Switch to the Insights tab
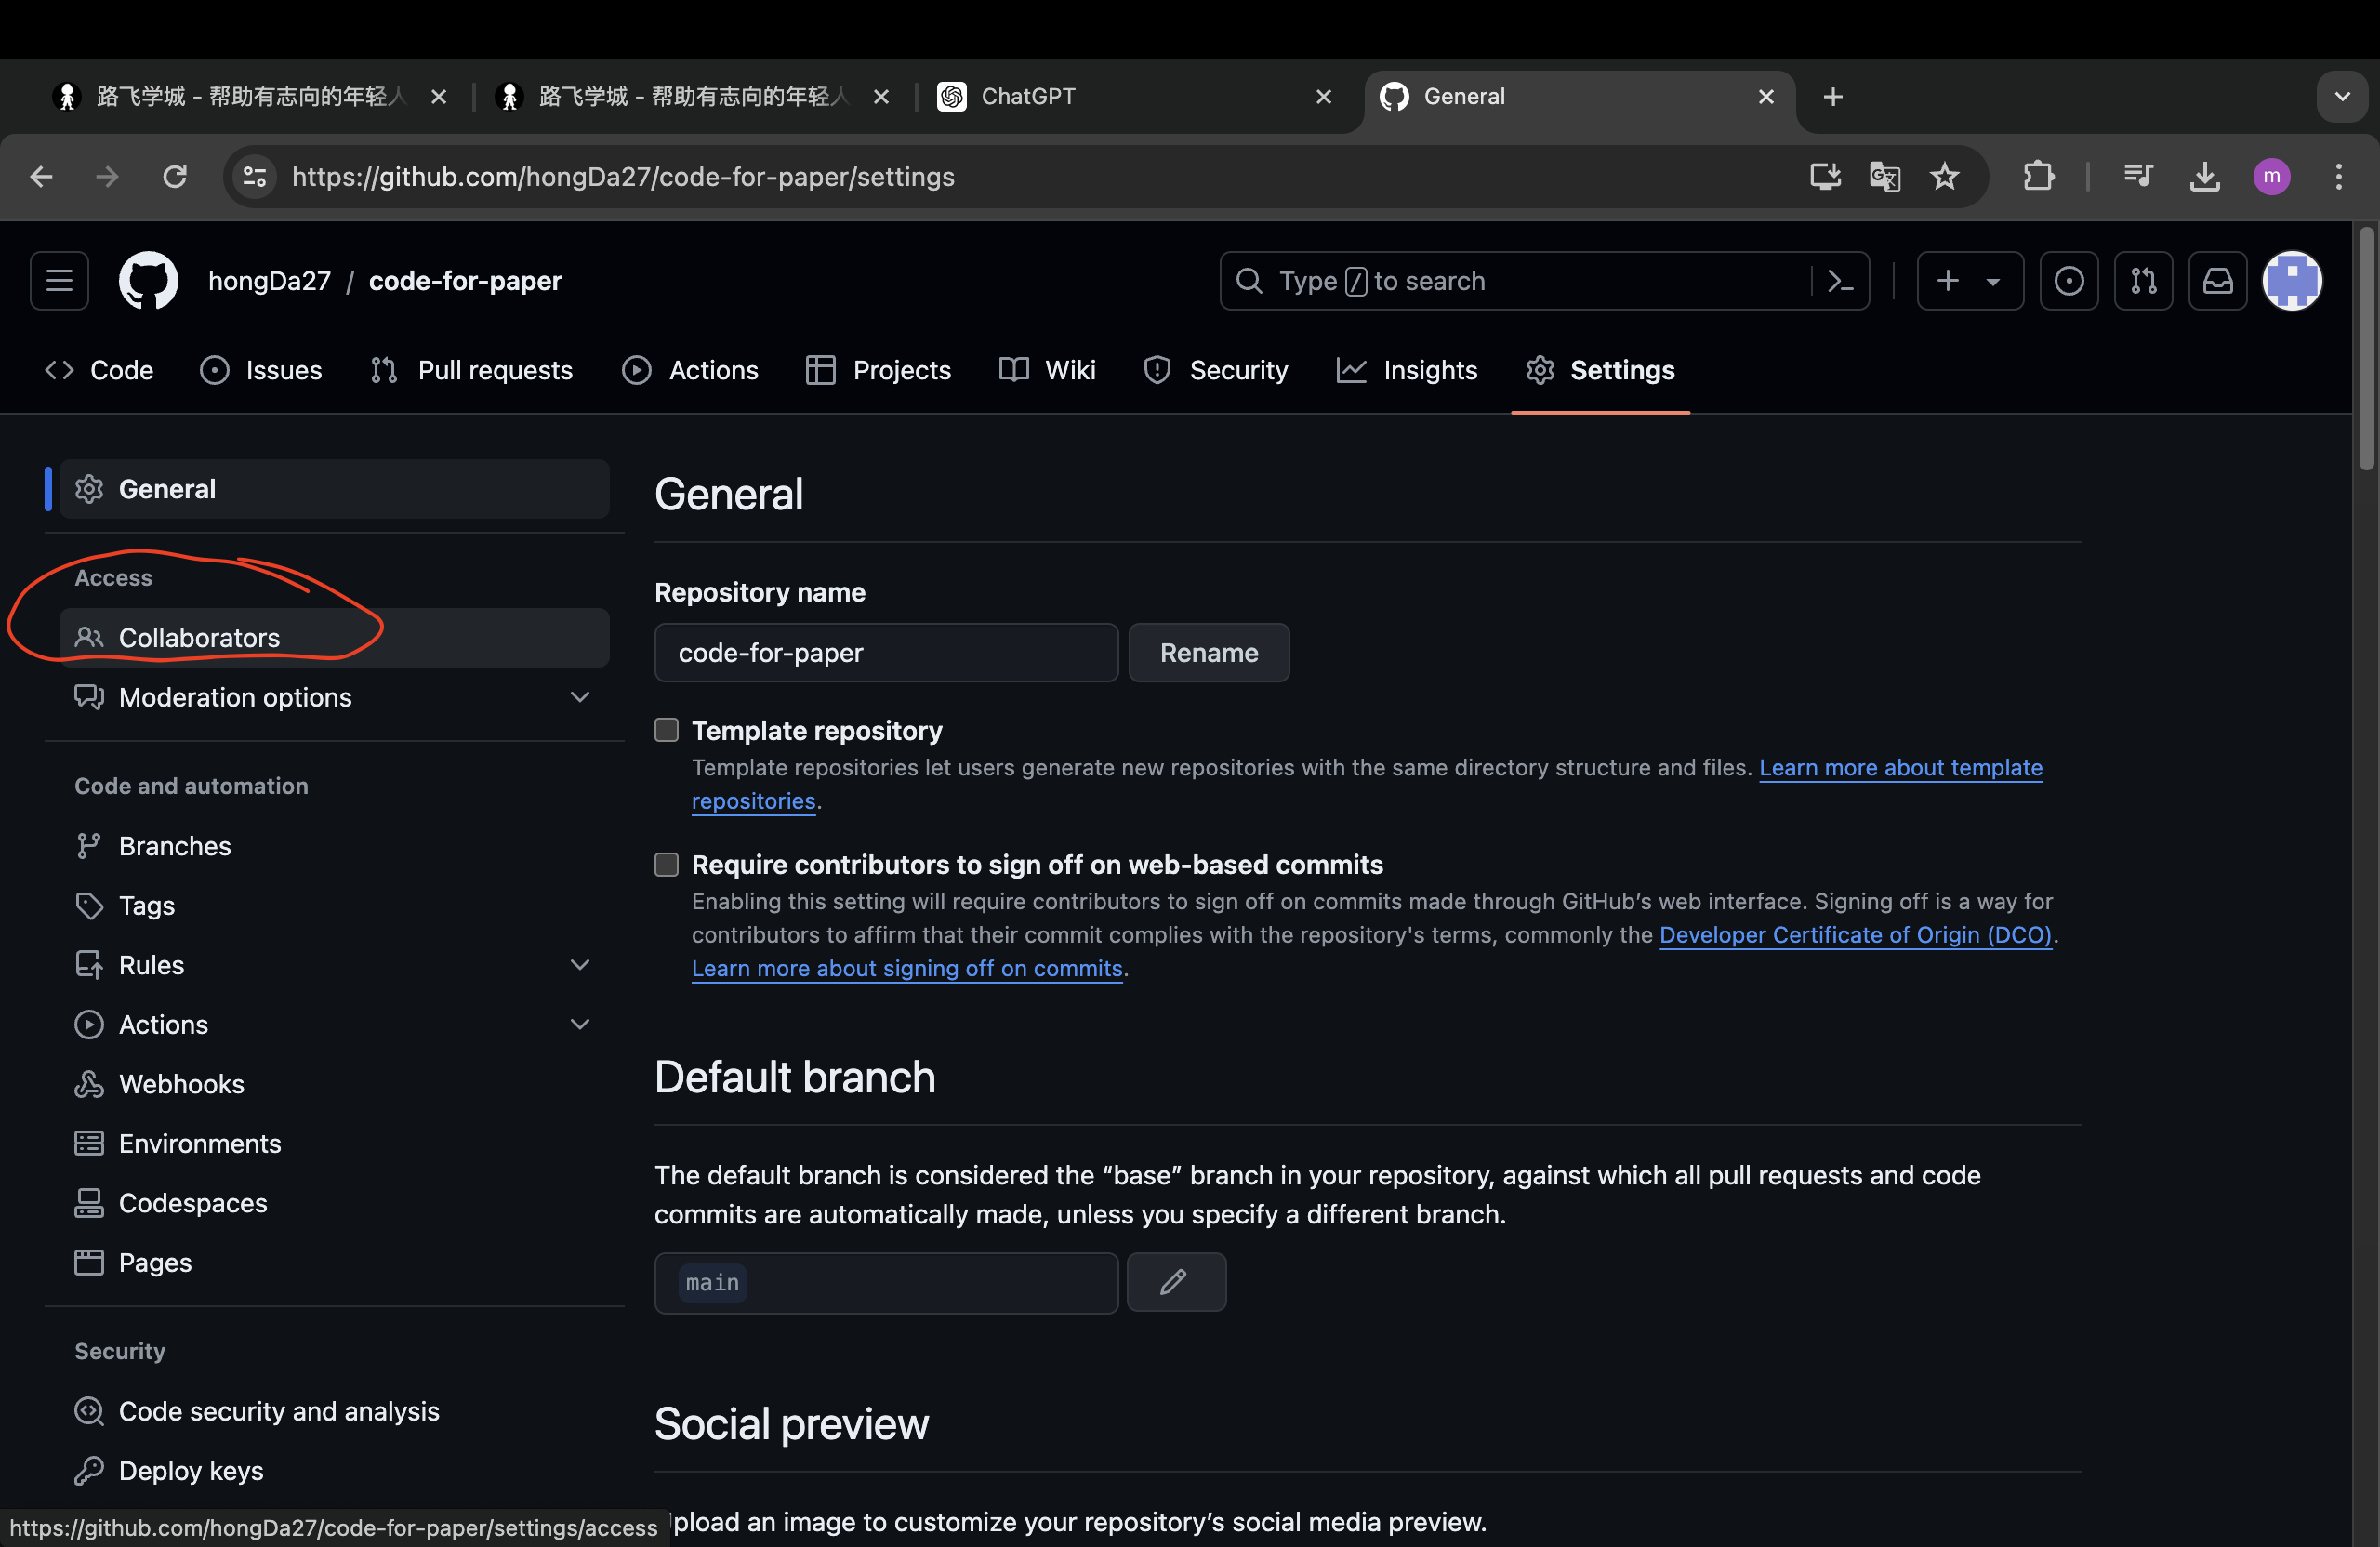Image resolution: width=2380 pixels, height=1547 pixels. click(x=1407, y=370)
